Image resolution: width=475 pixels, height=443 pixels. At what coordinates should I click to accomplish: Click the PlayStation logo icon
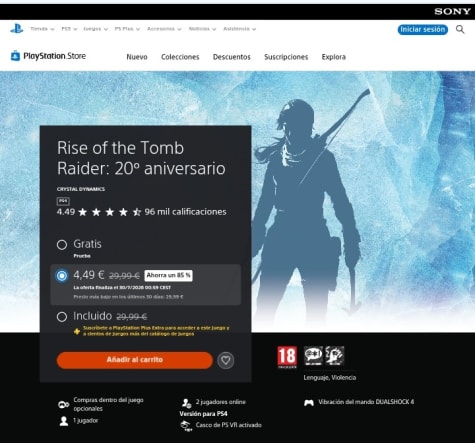(17, 29)
